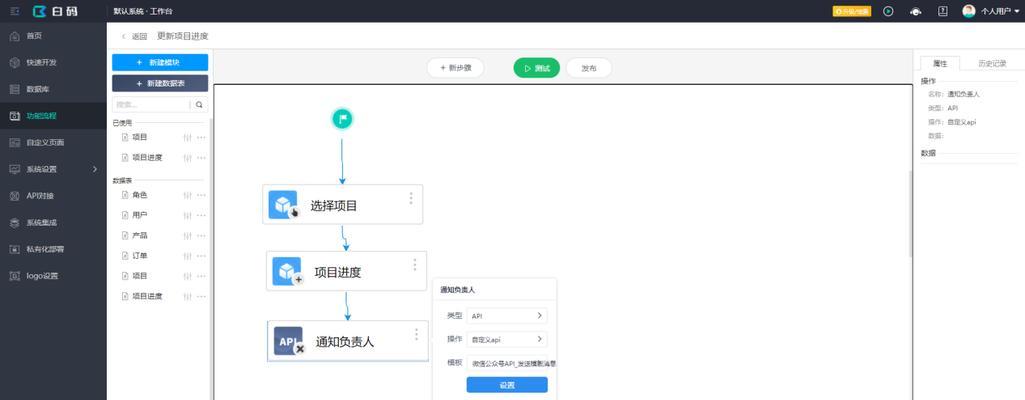Click 返回 to go back

pyautogui.click(x=135, y=37)
